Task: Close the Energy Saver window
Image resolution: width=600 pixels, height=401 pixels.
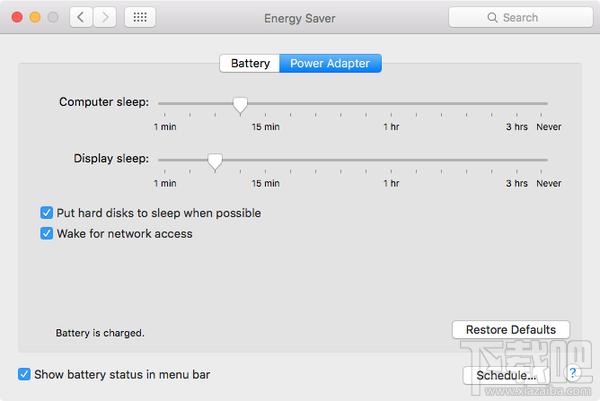Action: click(17, 17)
